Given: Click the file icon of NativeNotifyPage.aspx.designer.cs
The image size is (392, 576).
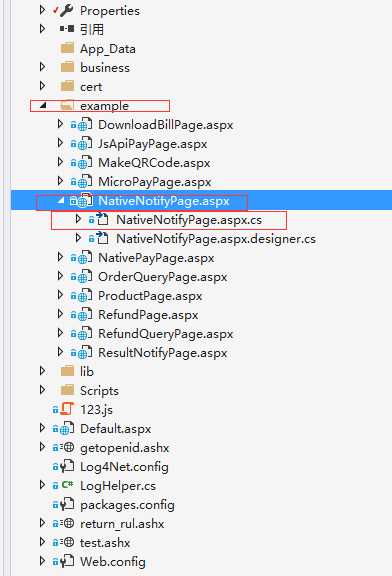Looking at the screenshot, I should pos(103,239).
